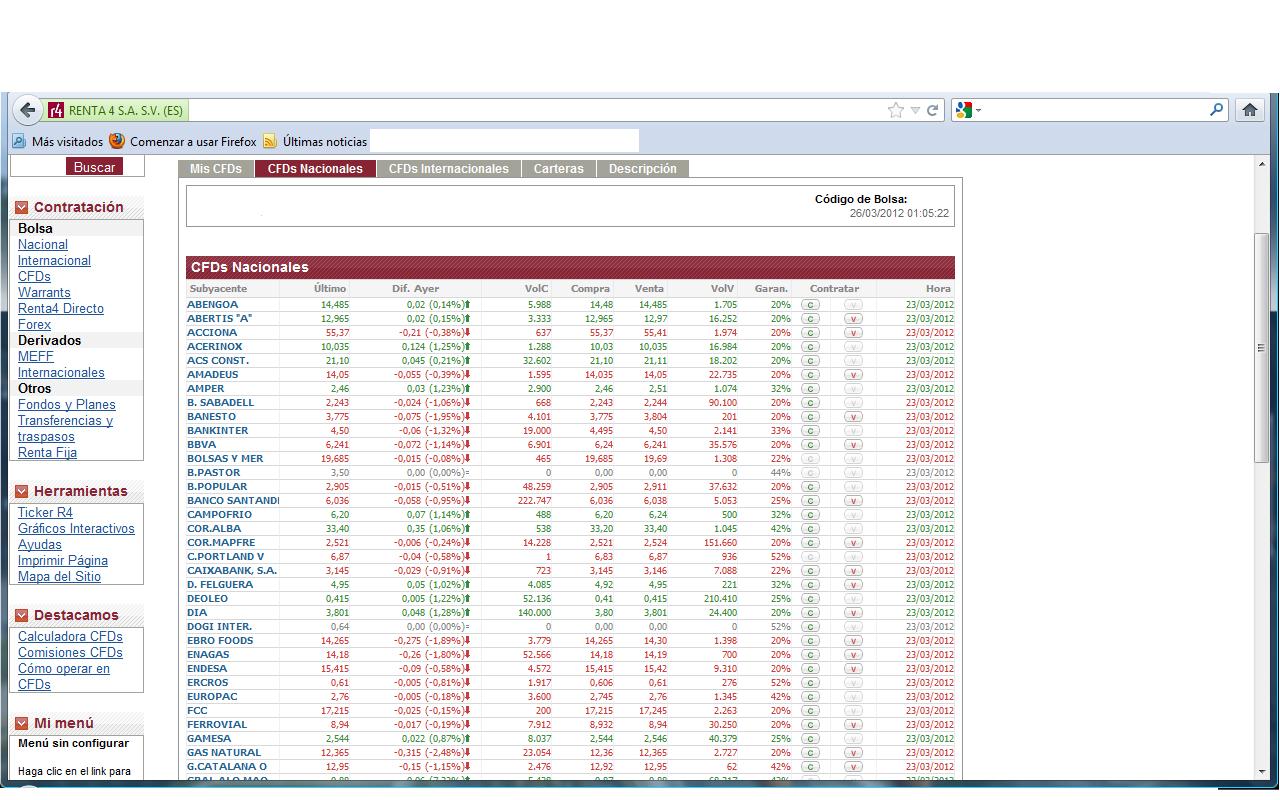
Task: Click the search magnifier icon
Action: click(x=1216, y=110)
